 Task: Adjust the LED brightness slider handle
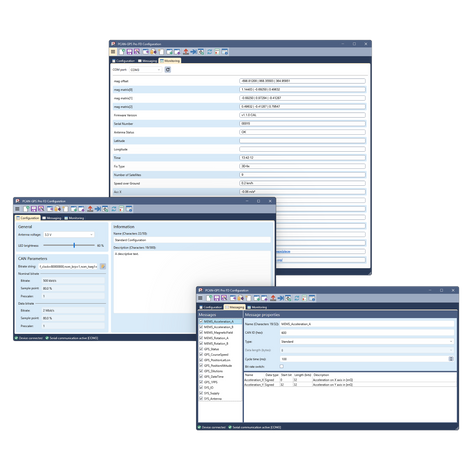coord(74,245)
